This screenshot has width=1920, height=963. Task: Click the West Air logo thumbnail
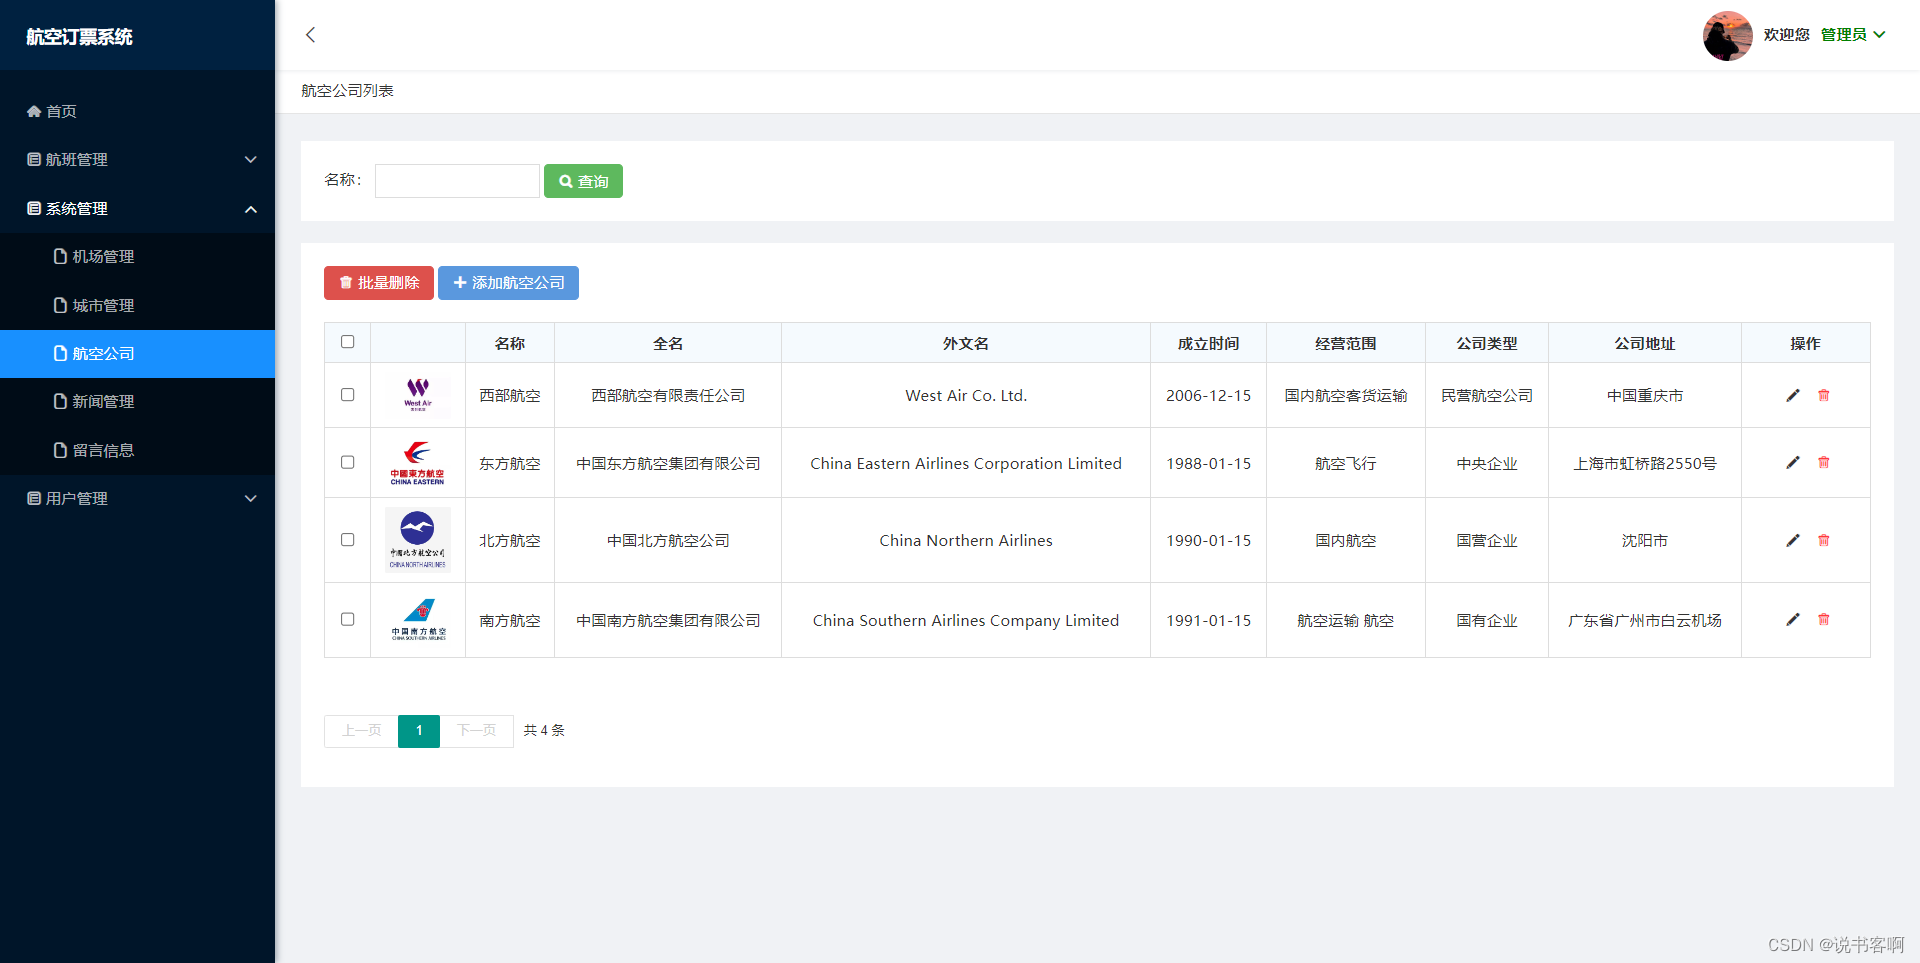tap(418, 395)
